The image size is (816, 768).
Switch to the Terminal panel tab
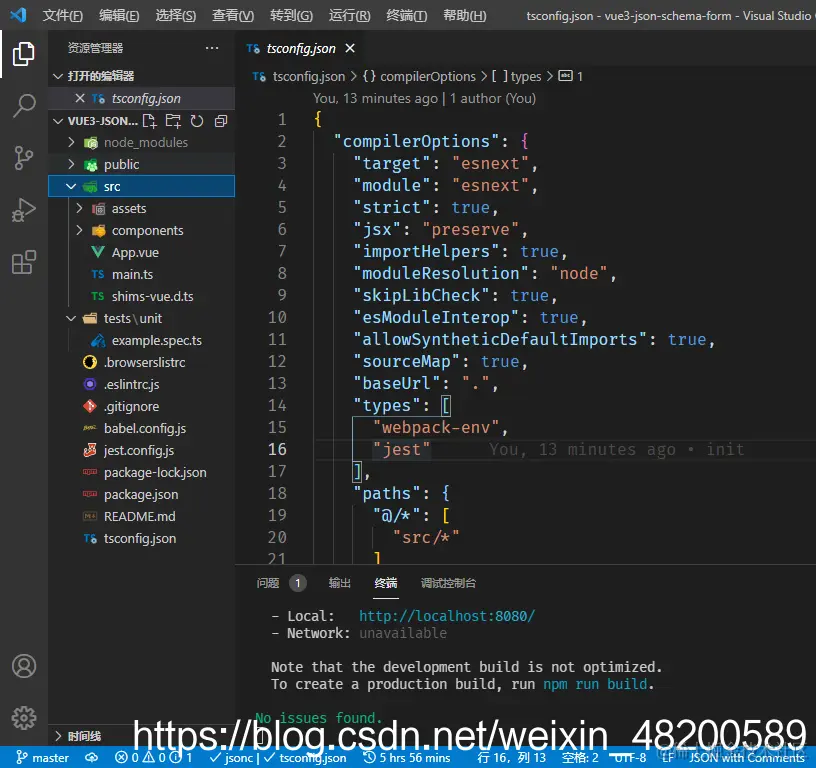pos(386,583)
